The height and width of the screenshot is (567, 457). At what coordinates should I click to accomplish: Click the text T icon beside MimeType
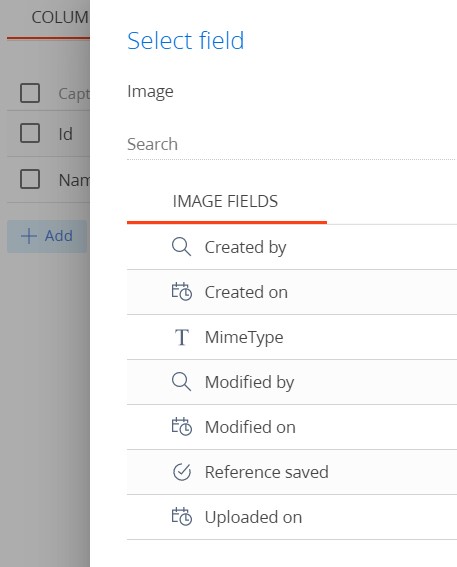coord(181,337)
